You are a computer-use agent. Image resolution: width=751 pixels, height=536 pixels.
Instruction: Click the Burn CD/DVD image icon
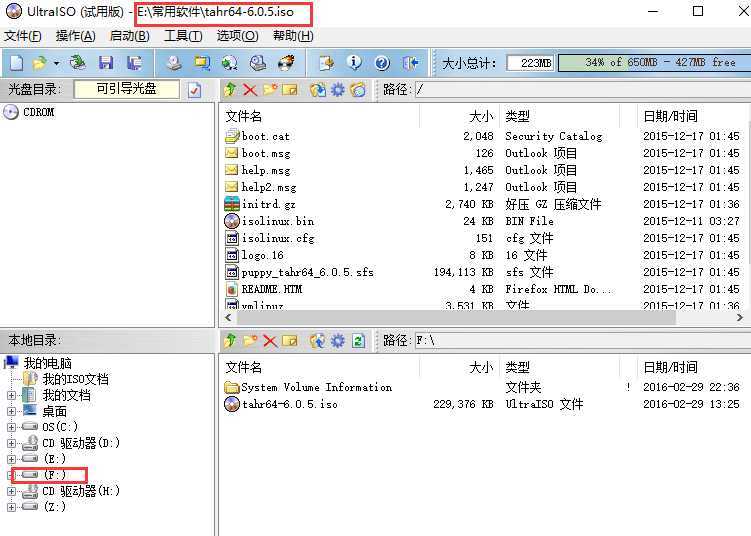click(x=286, y=63)
